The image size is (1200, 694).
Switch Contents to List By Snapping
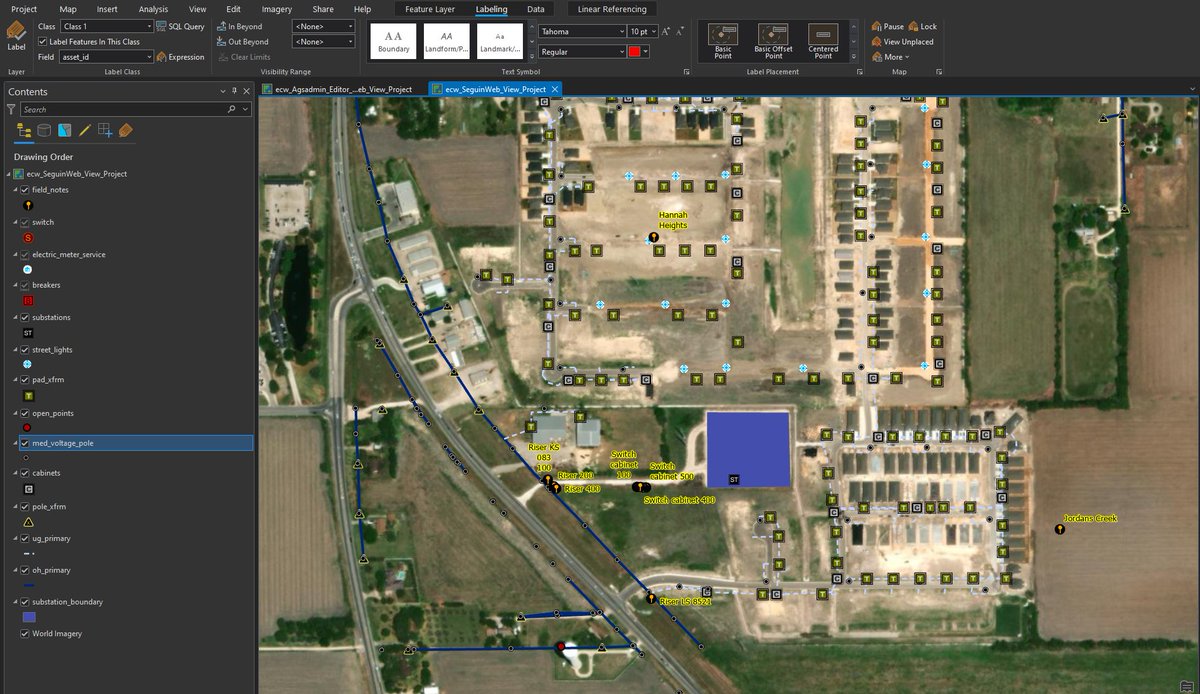(x=105, y=130)
